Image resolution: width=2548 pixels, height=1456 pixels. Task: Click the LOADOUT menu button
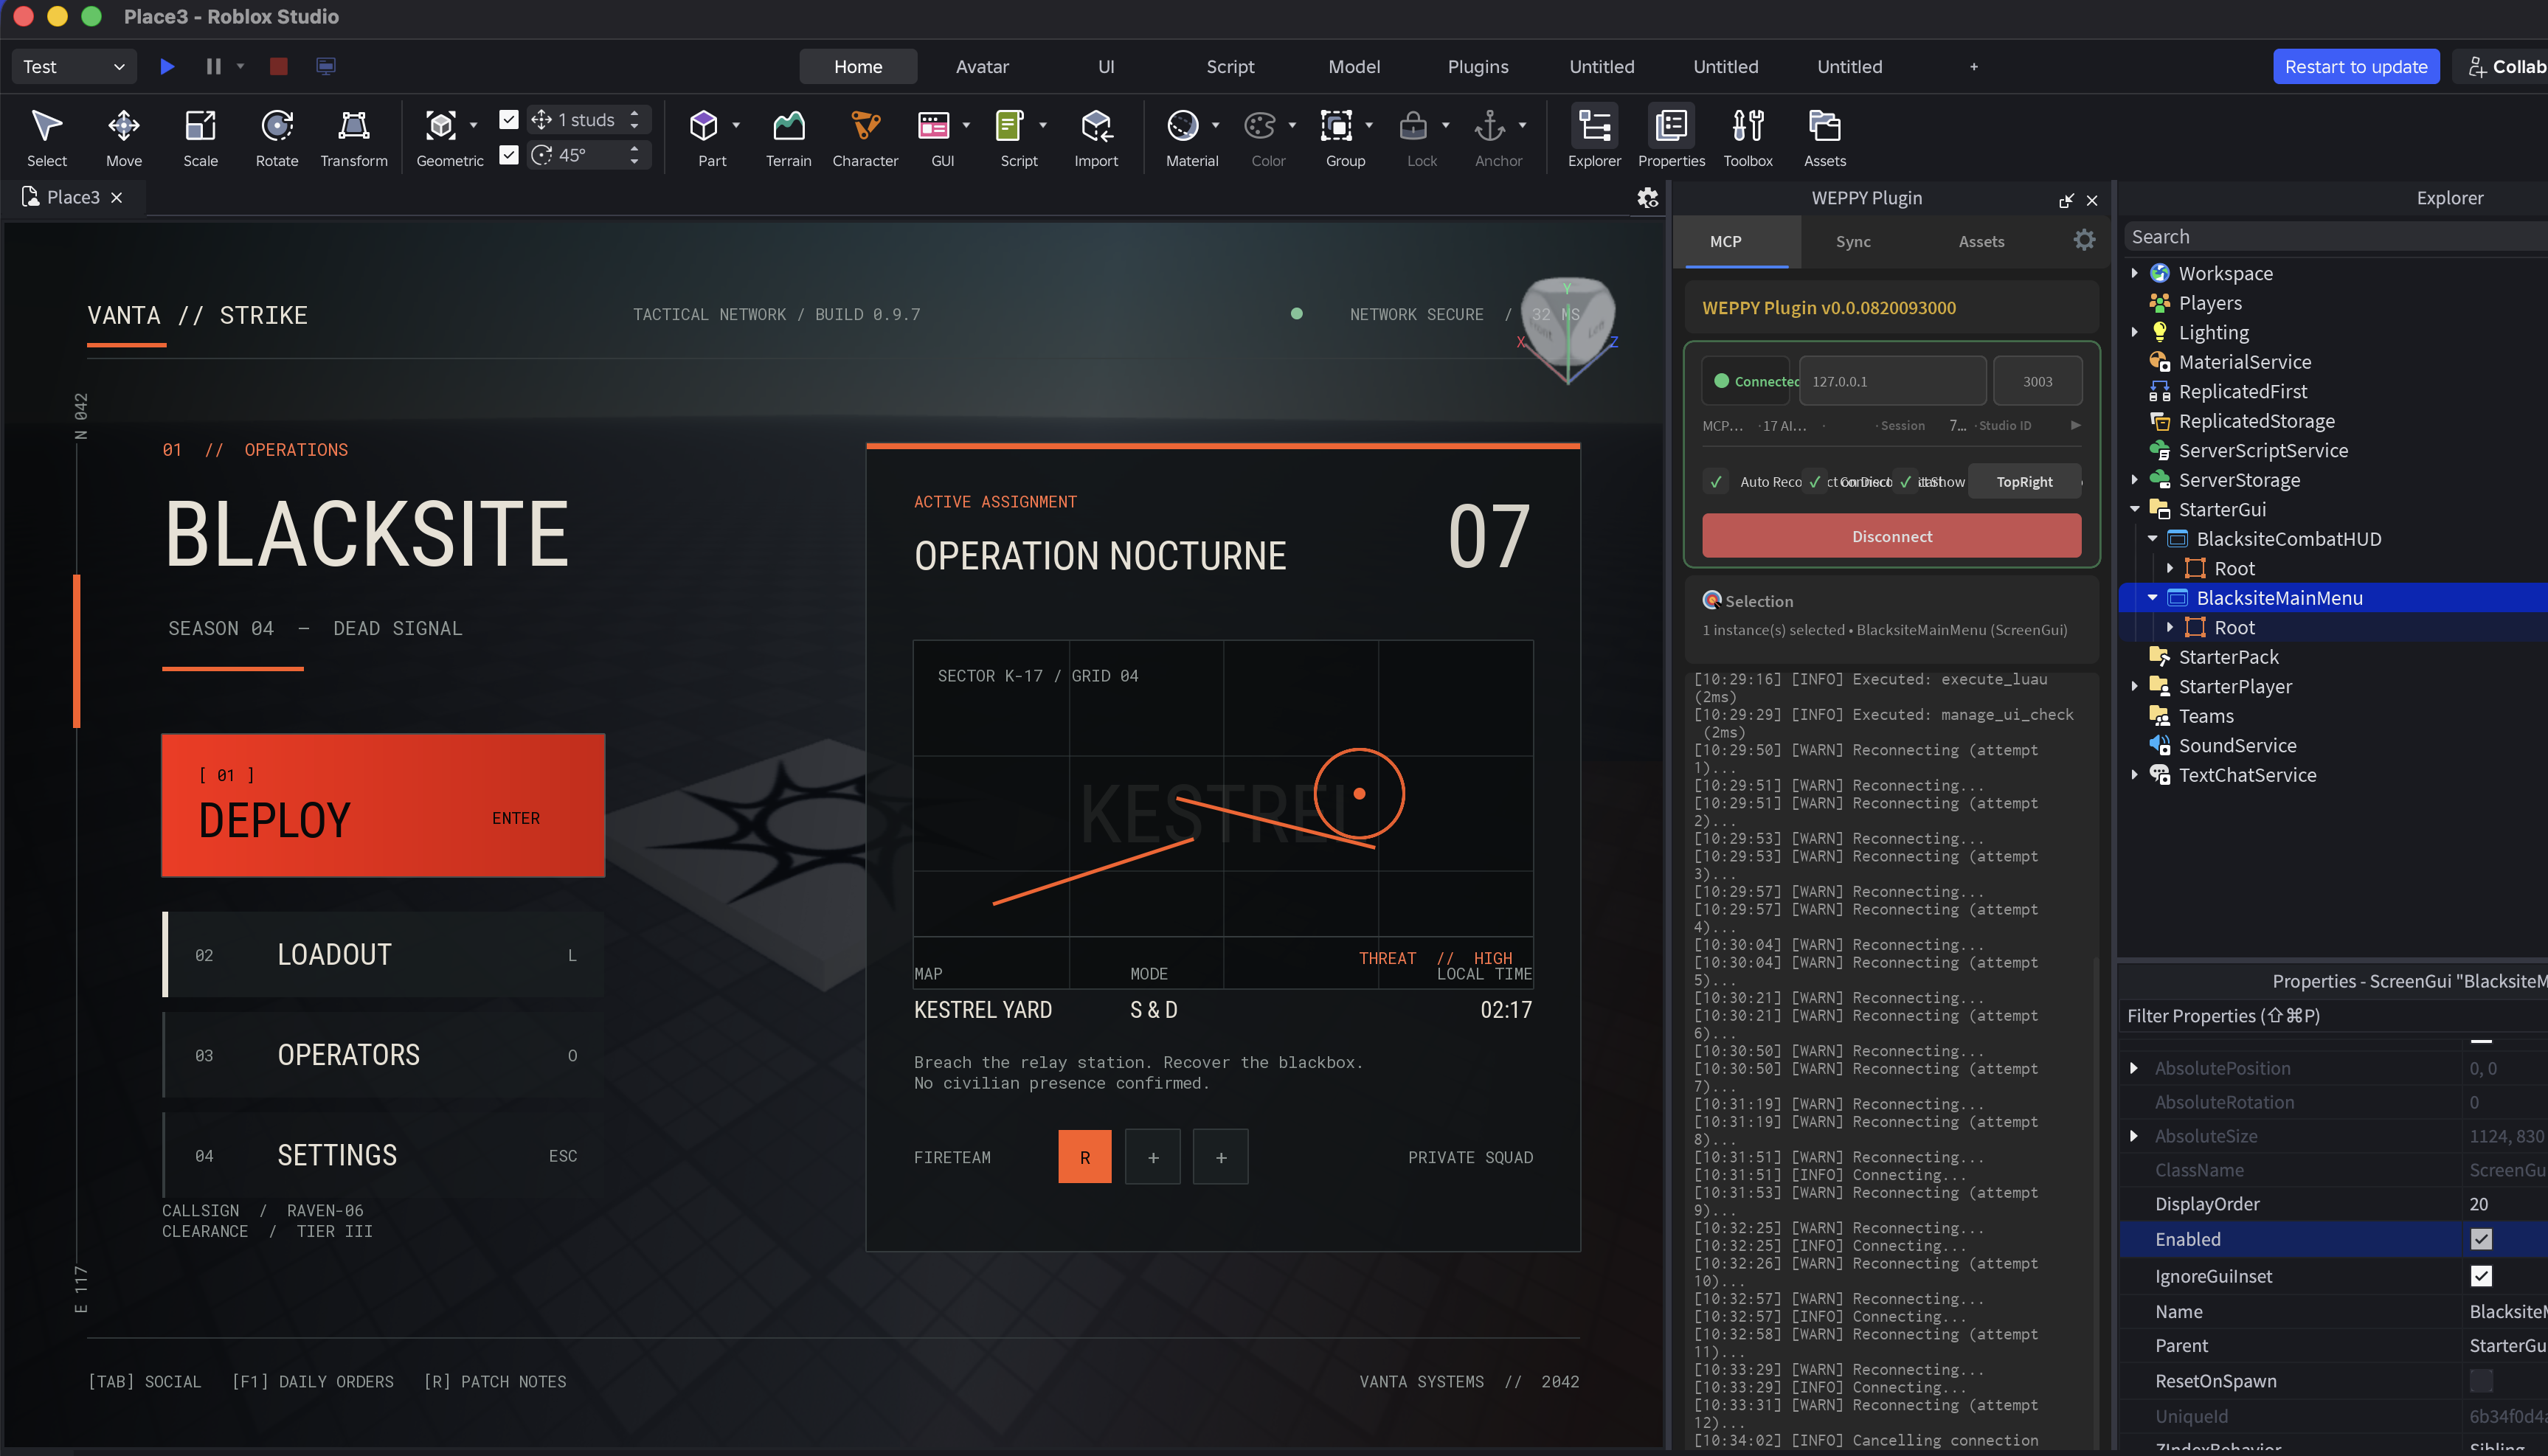click(383, 955)
